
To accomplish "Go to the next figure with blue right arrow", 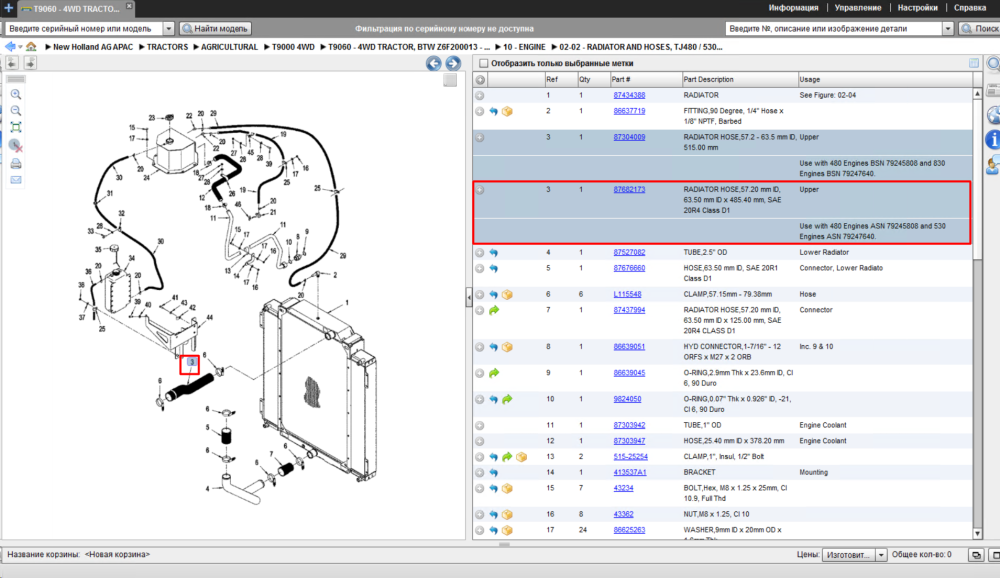I will (x=453, y=63).
